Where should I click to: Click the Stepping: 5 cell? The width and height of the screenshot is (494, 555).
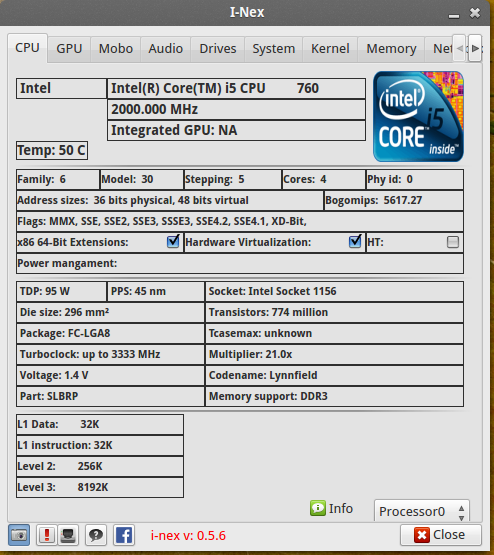click(x=233, y=179)
